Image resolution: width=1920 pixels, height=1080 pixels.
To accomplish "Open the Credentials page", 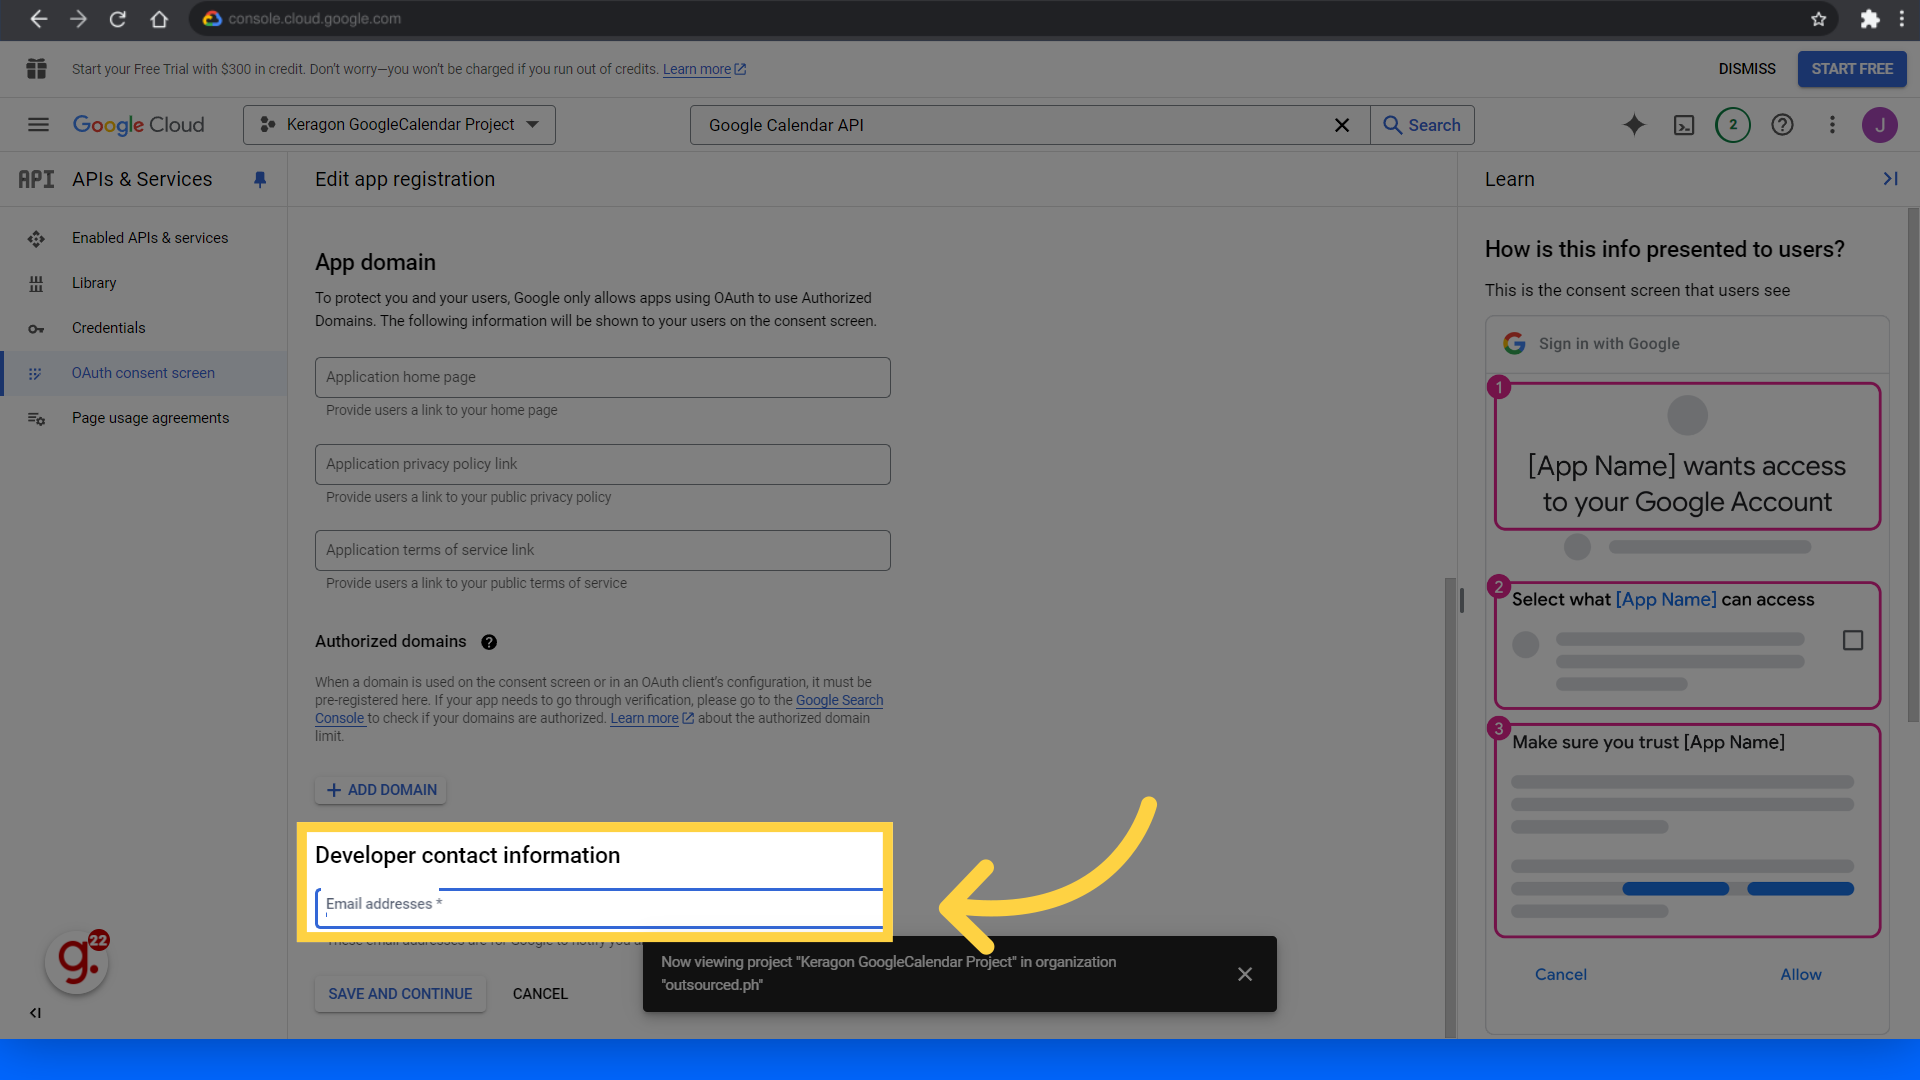I will pos(108,328).
